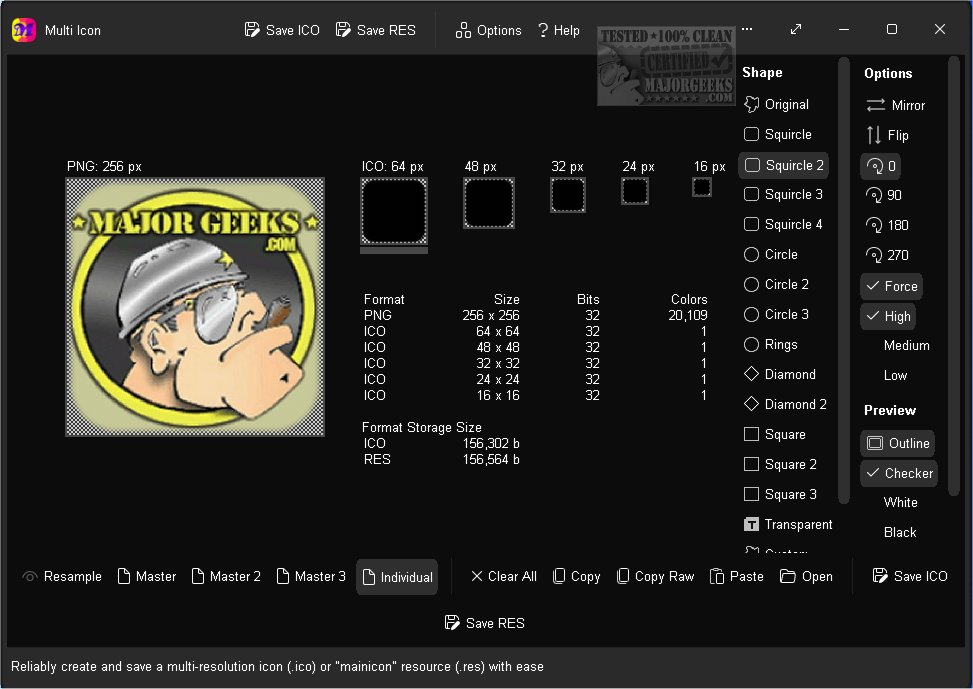Screen dimensions: 973x689
Task: Select the Square 3 shape
Action: coord(780,494)
